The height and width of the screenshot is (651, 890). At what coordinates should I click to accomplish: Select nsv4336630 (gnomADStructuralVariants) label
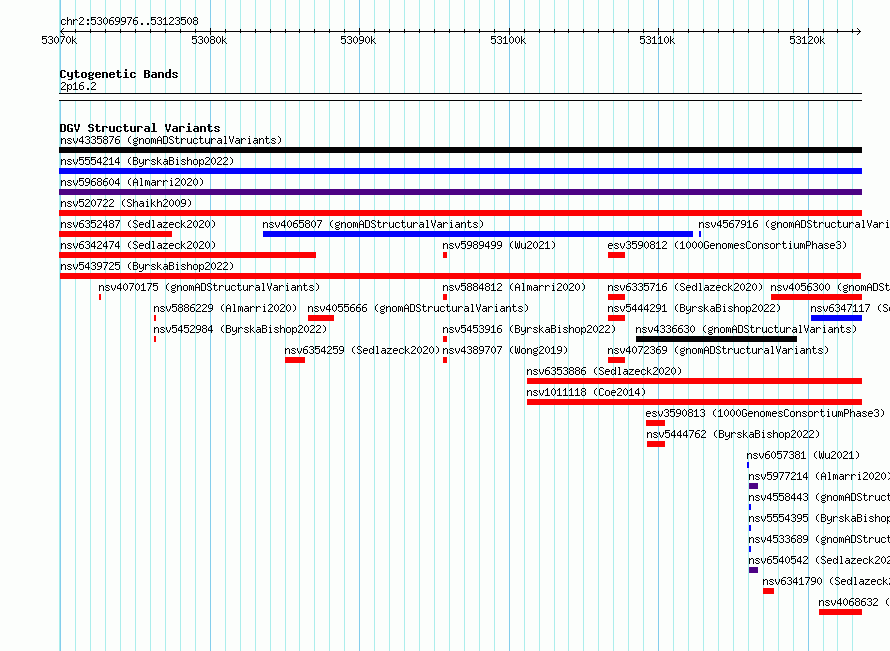point(746,329)
